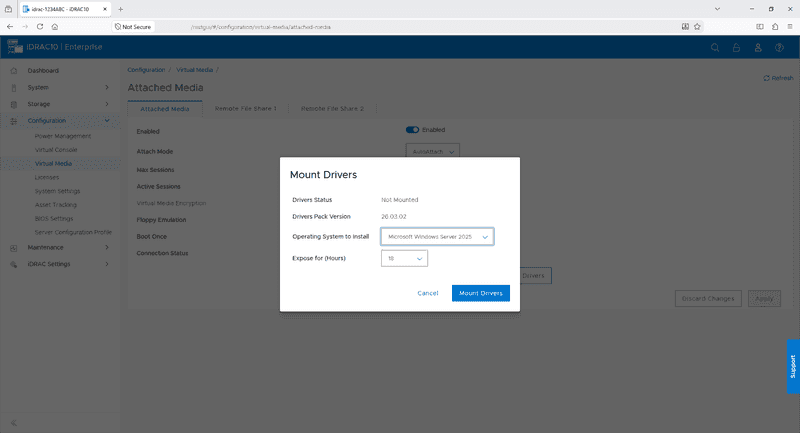Screen dimensions: 800x433
Task: Click Discard Changes button
Action: tap(708, 299)
